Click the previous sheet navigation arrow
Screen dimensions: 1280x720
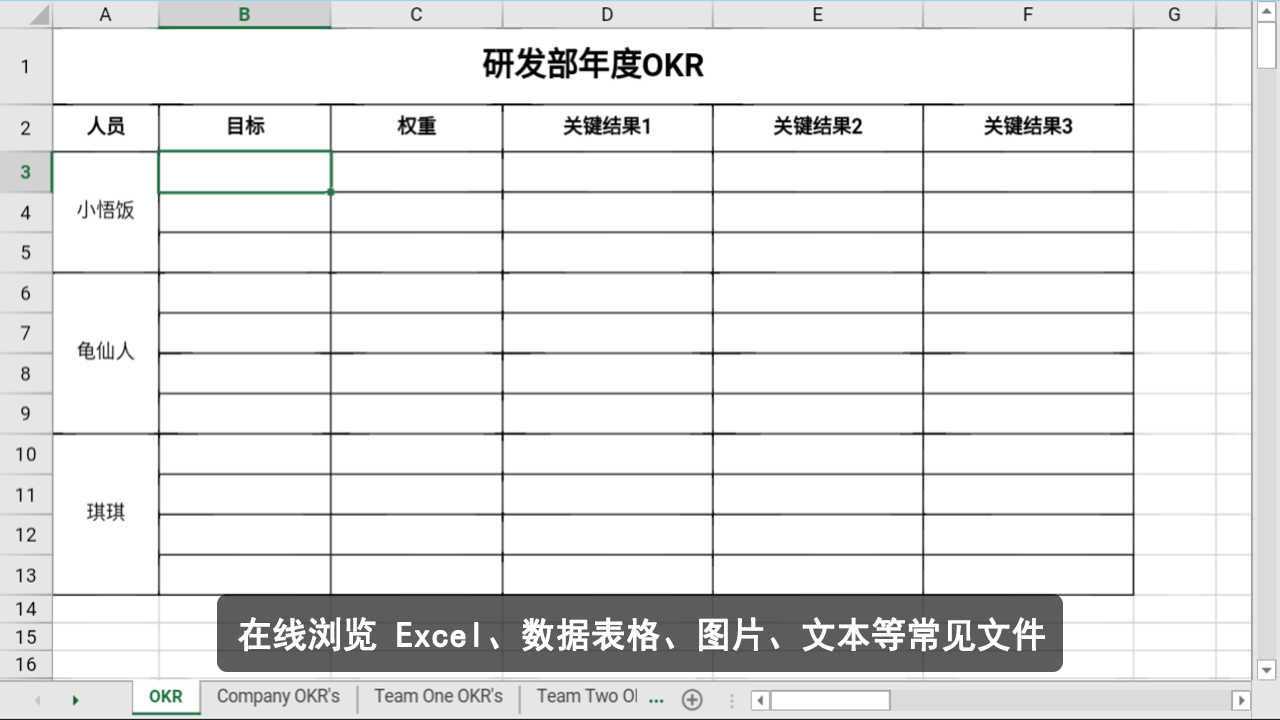(x=38, y=700)
